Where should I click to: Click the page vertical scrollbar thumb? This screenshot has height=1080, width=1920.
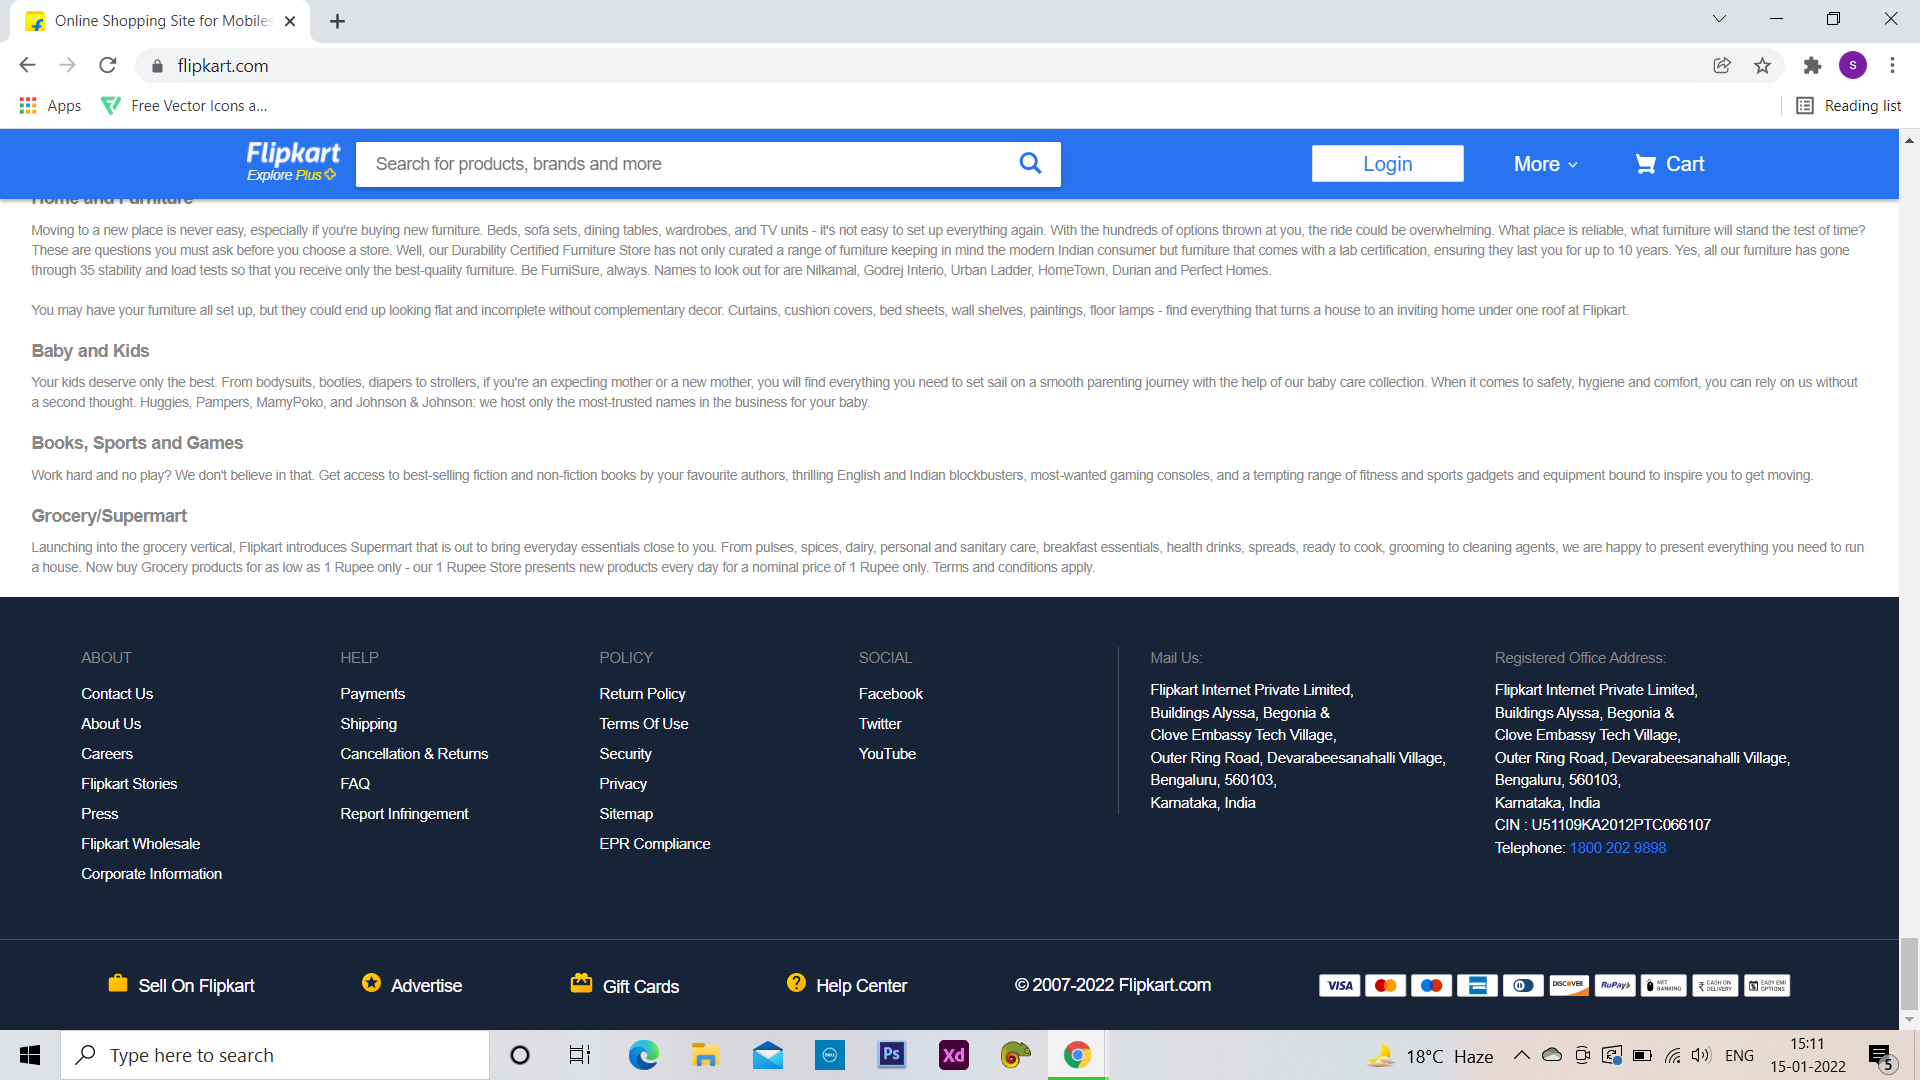pyautogui.click(x=1909, y=973)
